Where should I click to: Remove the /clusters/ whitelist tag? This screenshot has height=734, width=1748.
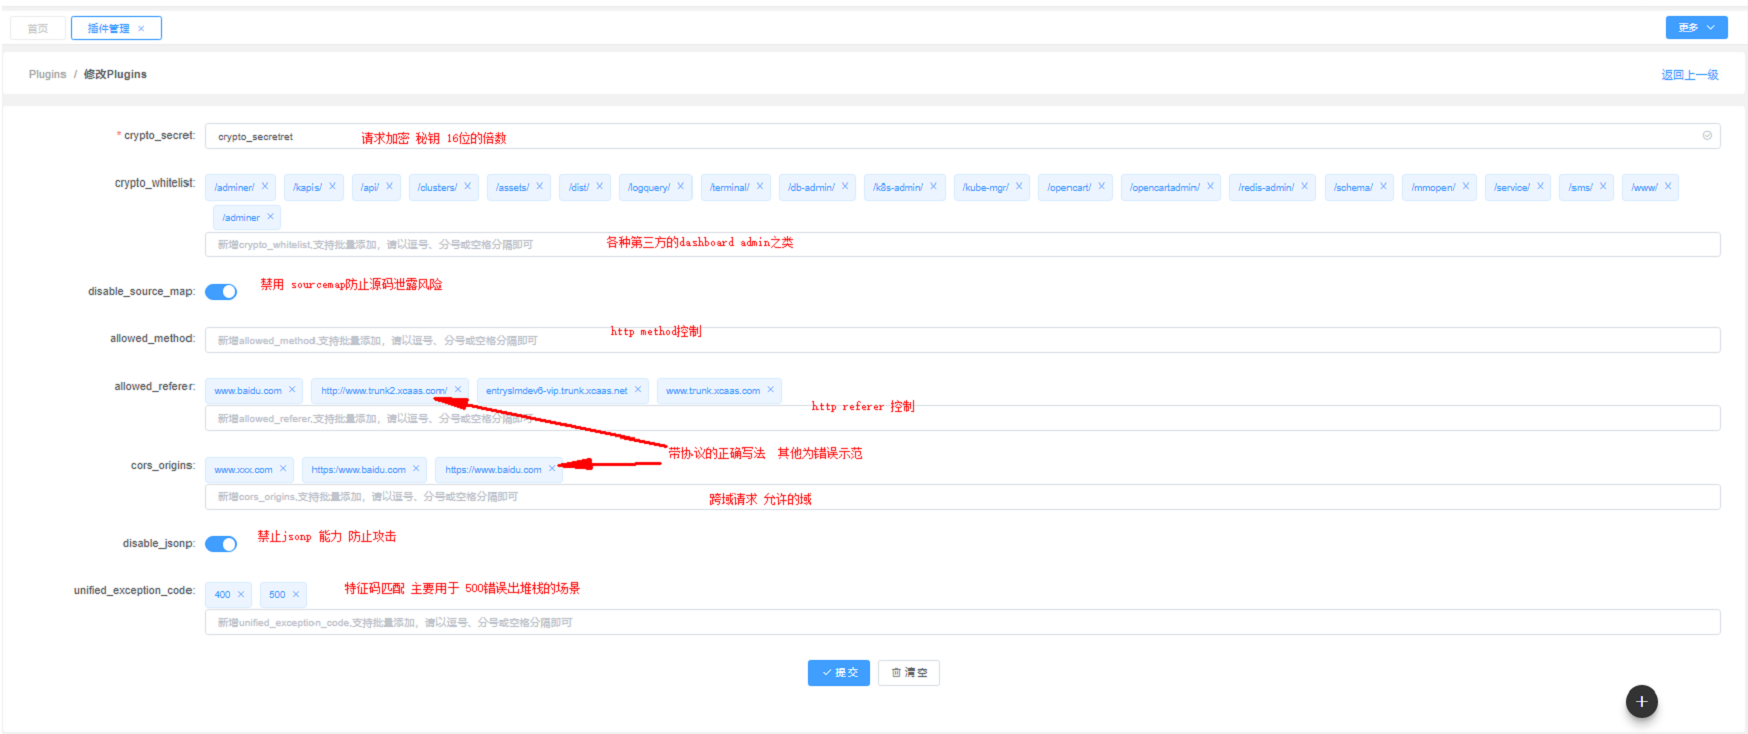pos(467,187)
